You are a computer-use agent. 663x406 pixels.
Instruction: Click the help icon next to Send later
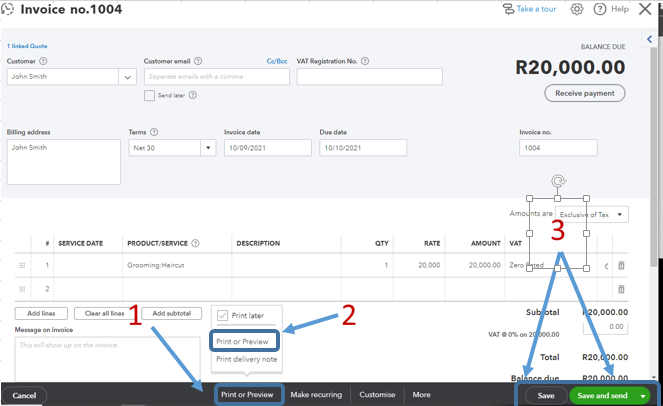193,95
